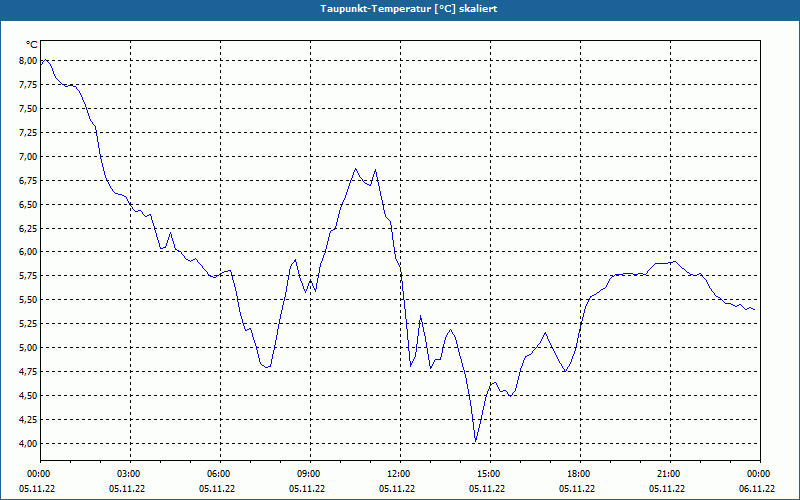Click the 6,00 axis value
This screenshot has height=500, width=800.
[28, 252]
